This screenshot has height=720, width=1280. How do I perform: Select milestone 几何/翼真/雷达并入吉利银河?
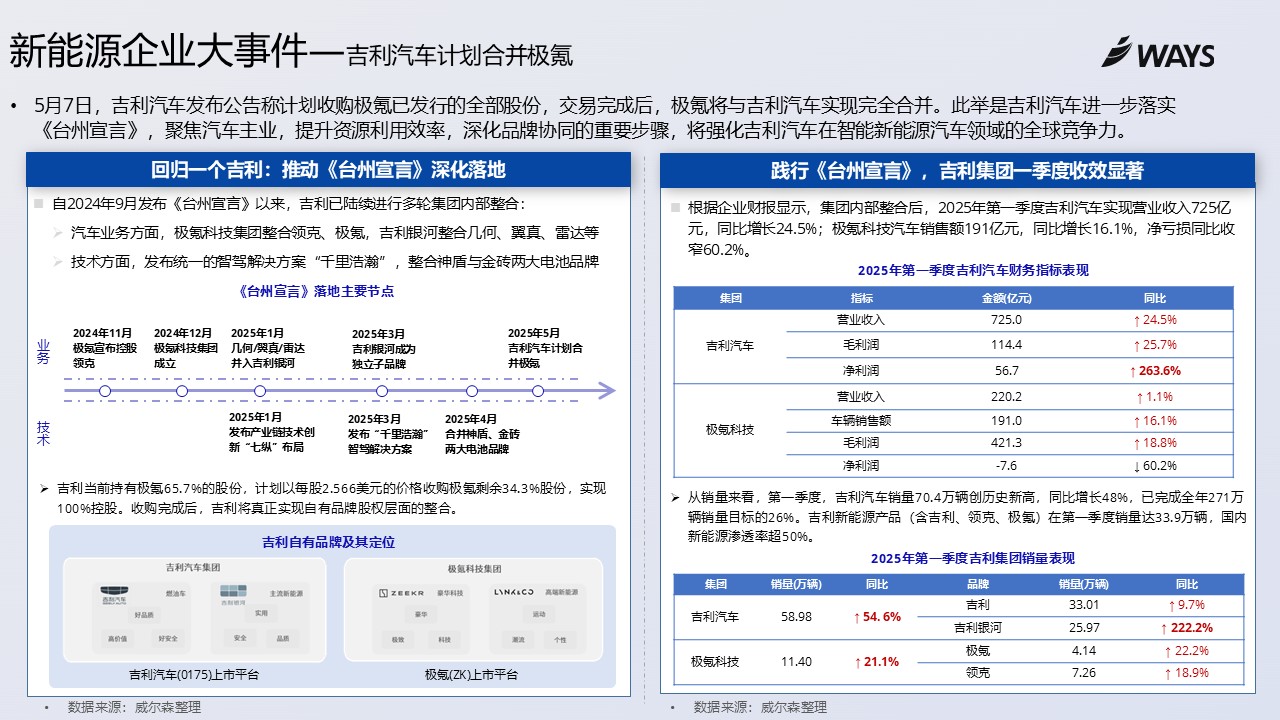click(x=268, y=356)
